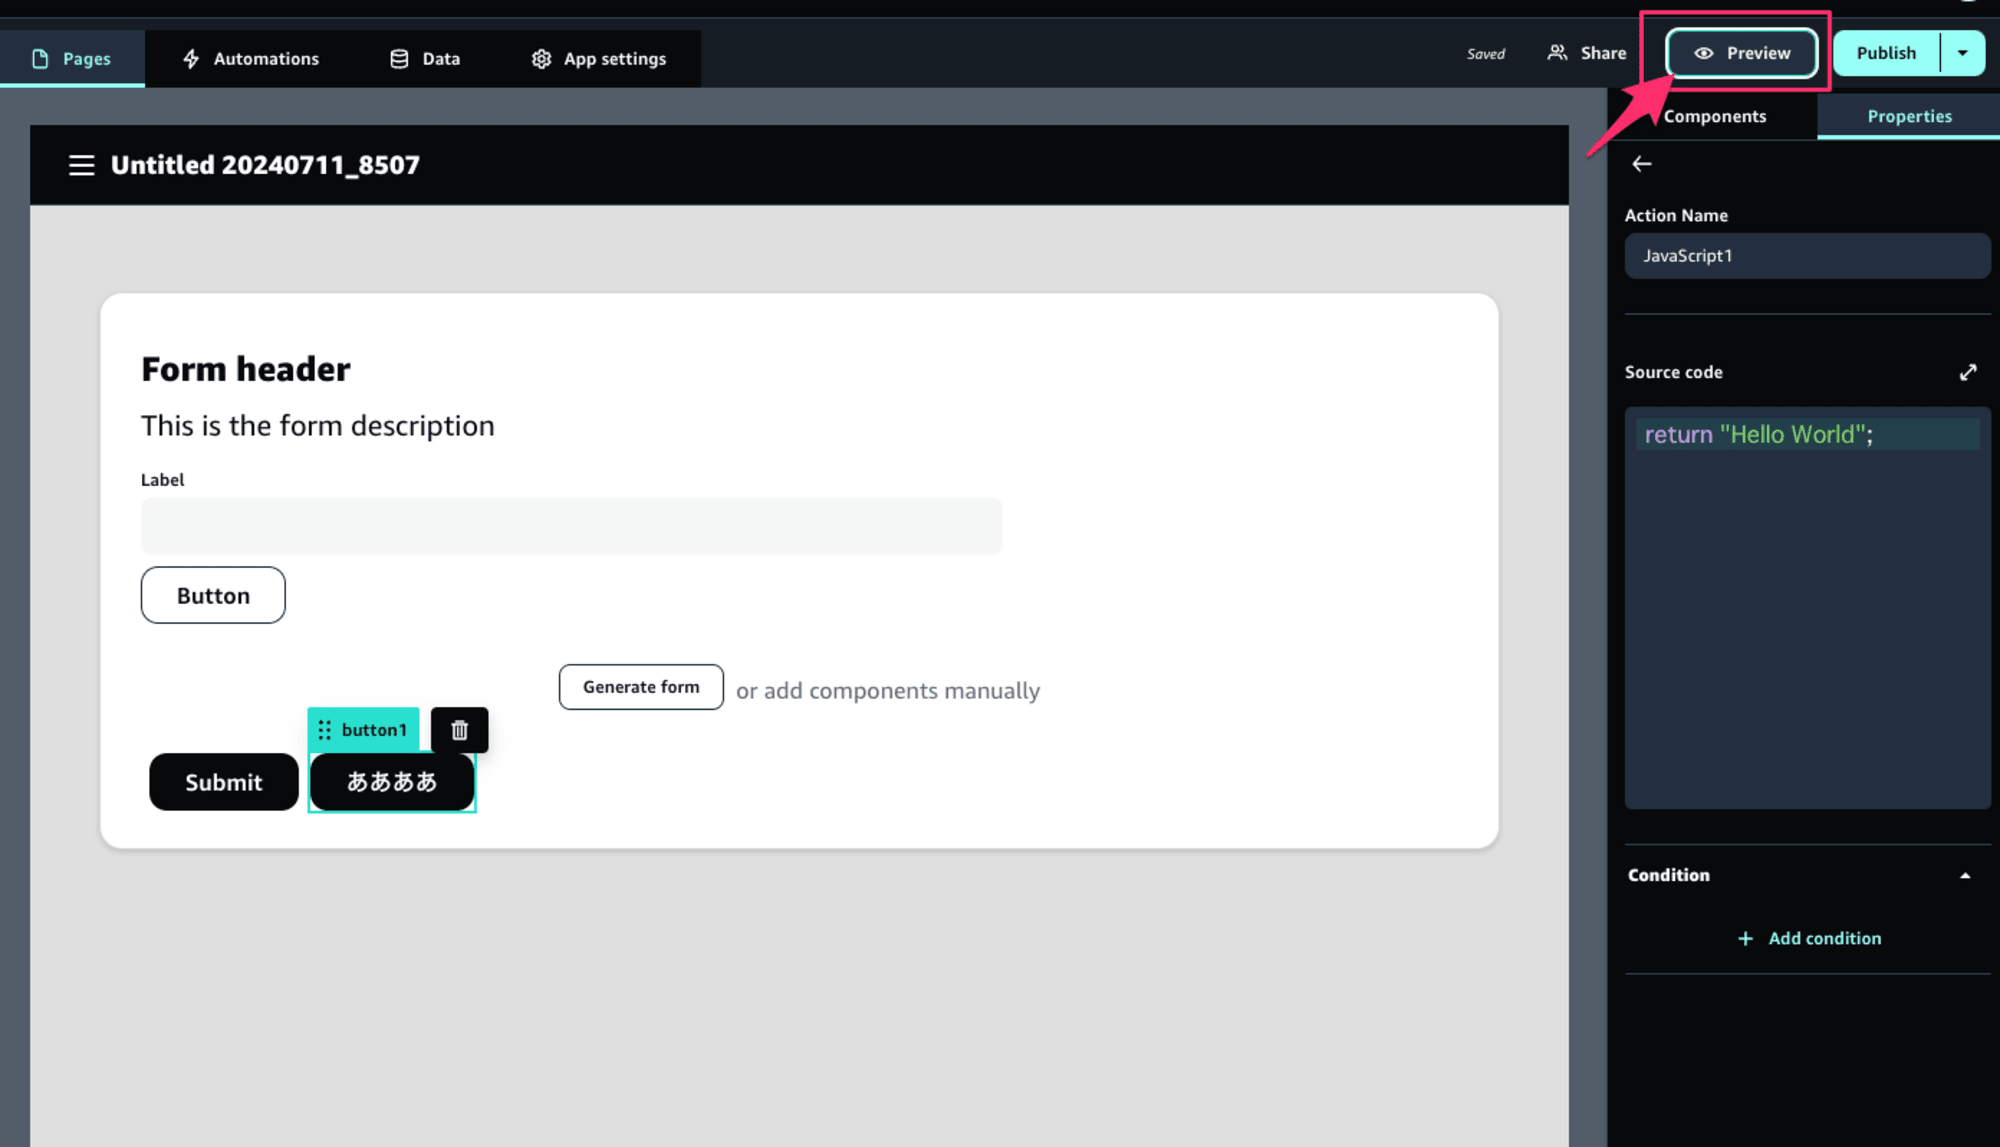Open the Automations tab
This screenshot has width=2000, height=1147.
[x=251, y=58]
